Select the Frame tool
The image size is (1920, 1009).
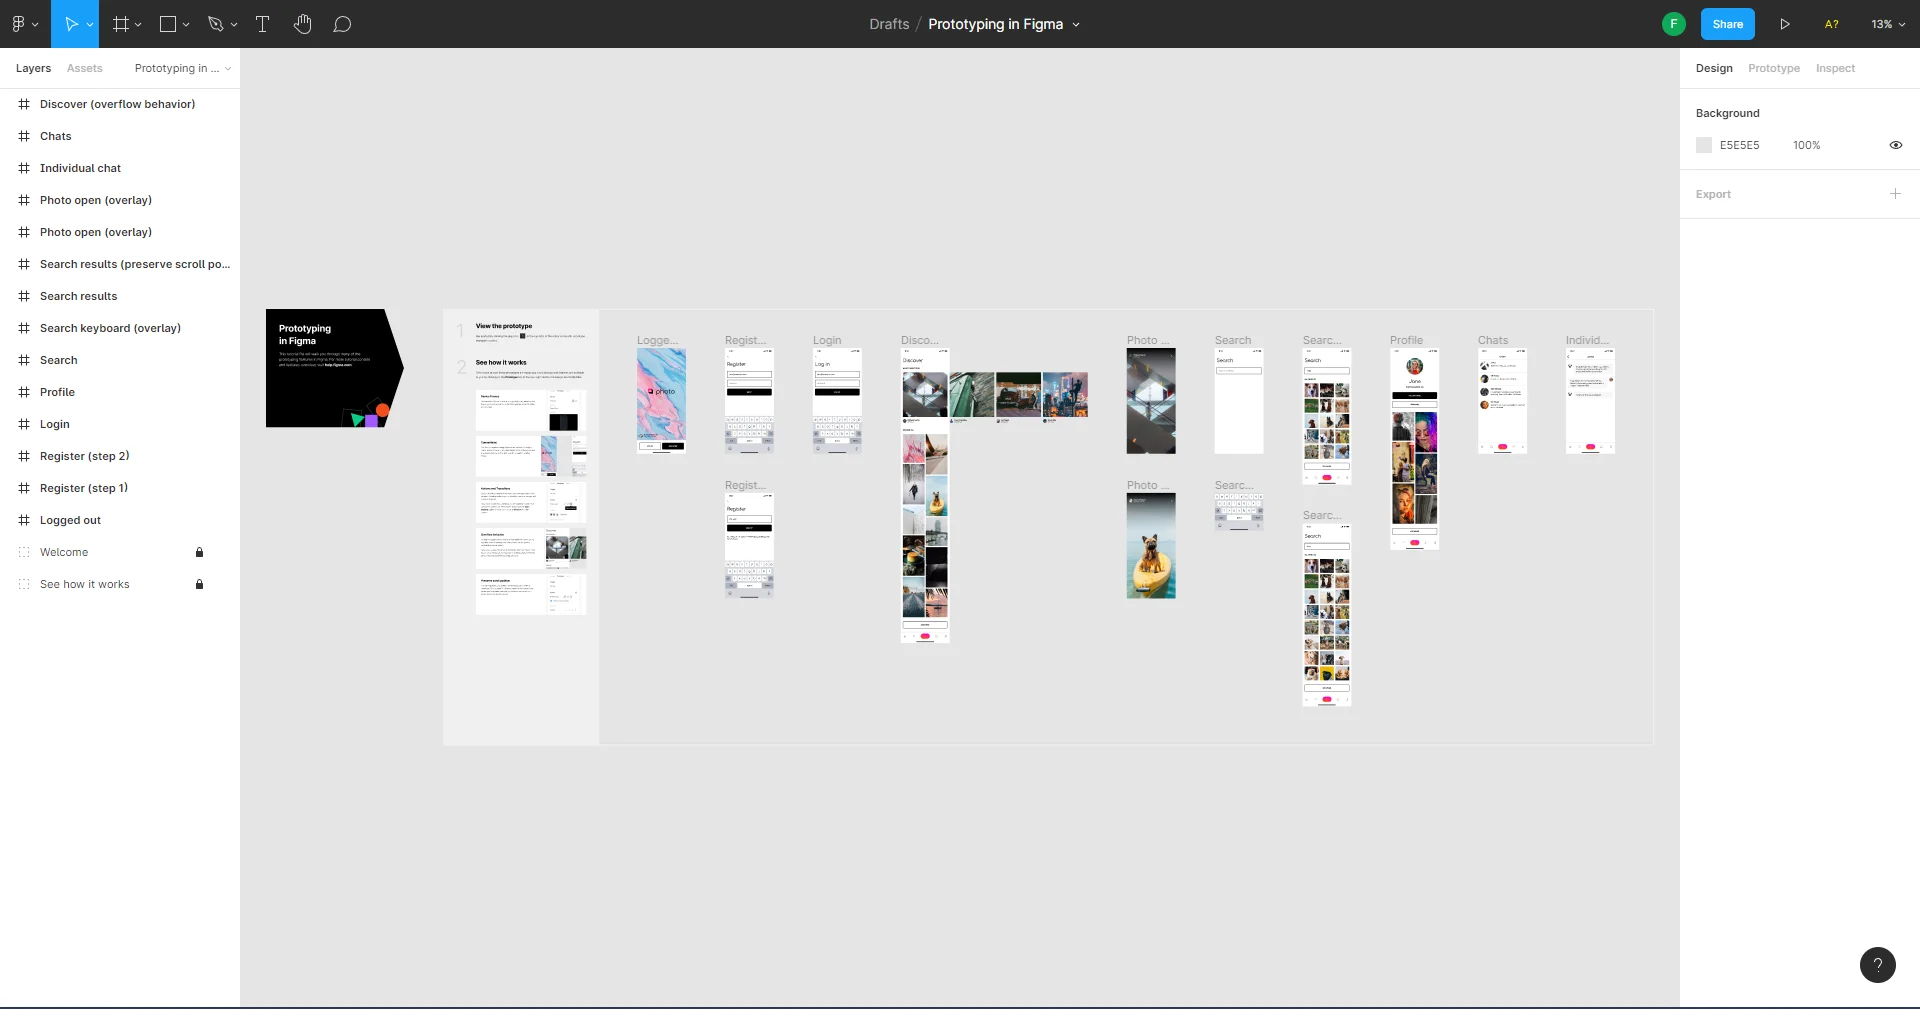120,24
